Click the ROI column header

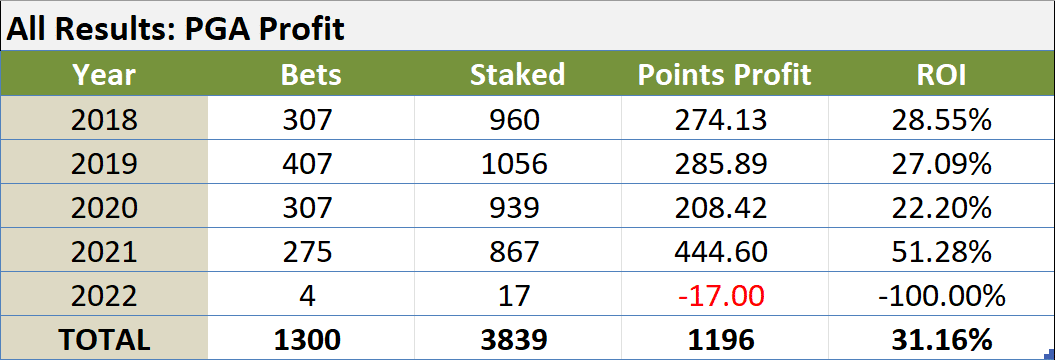[941, 75]
